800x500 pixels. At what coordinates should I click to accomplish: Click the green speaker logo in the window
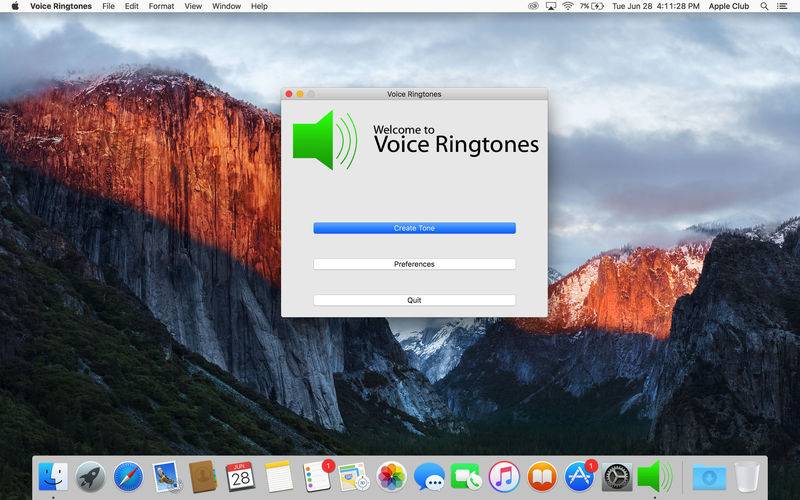[x=326, y=140]
